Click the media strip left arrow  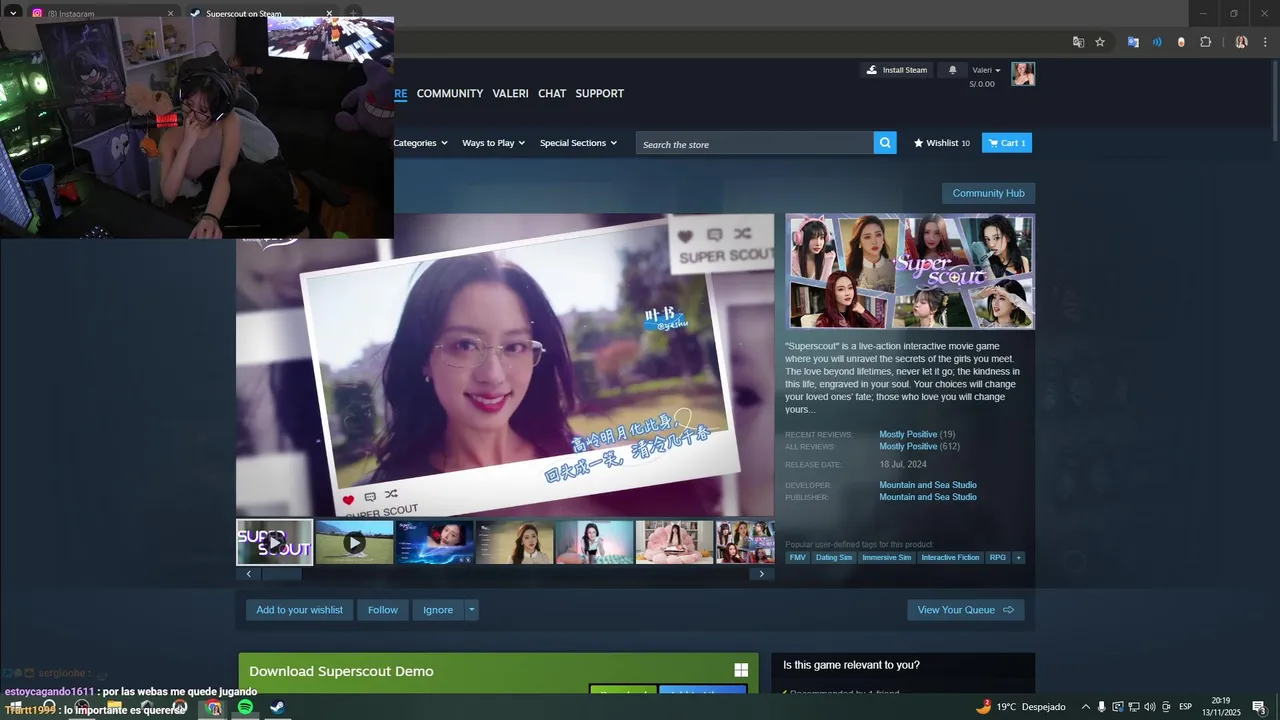pyautogui.click(x=248, y=574)
